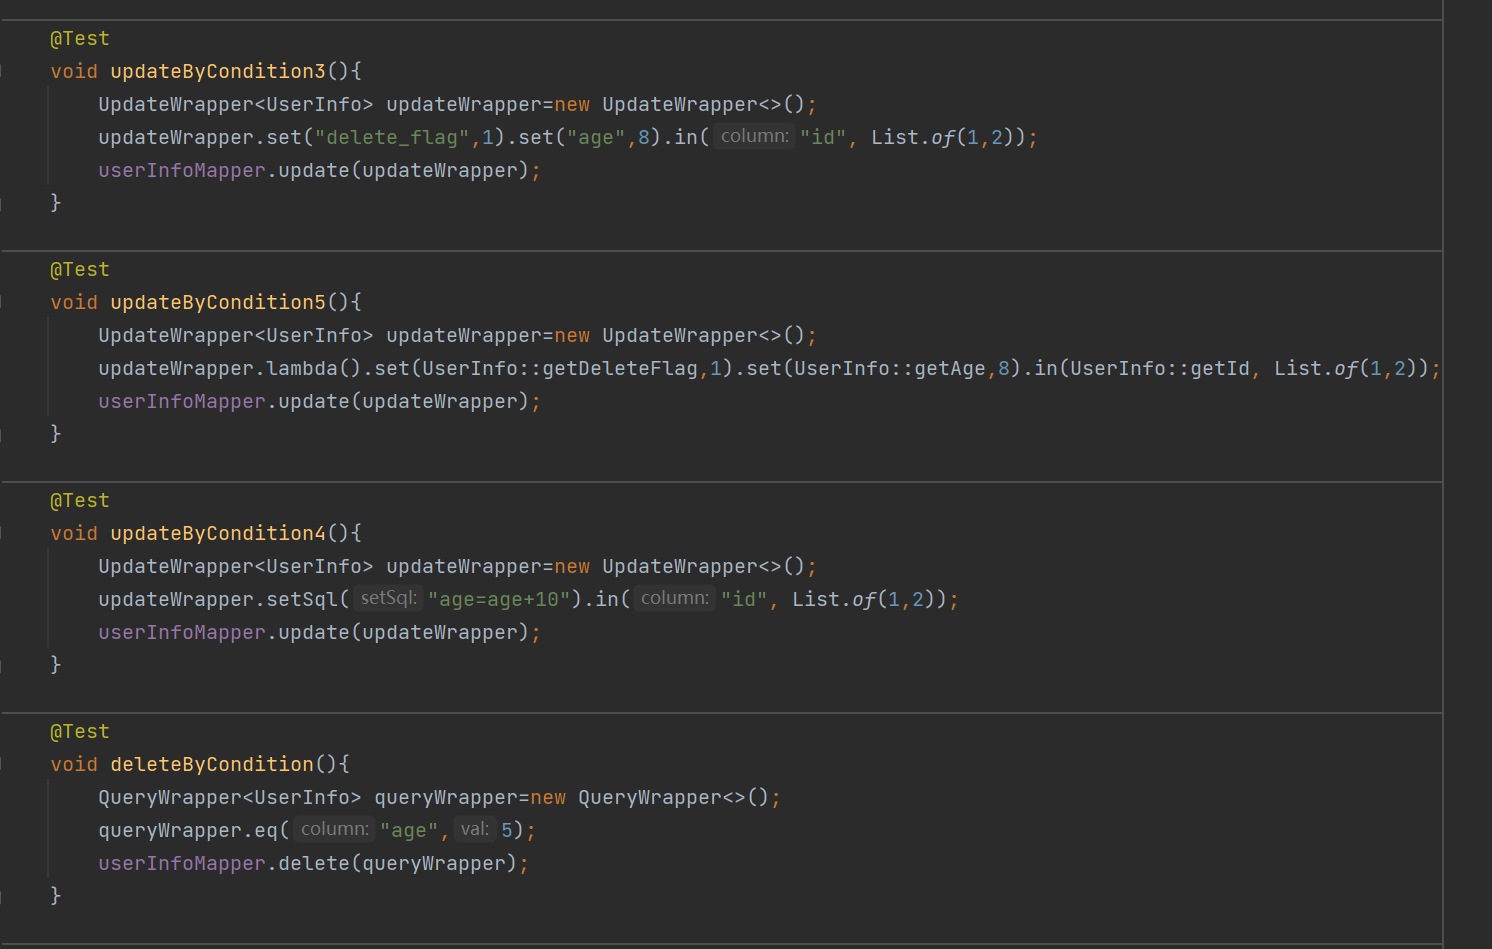Image resolution: width=1492 pixels, height=949 pixels.
Task: Collapse the updateByCondition5 method fold marker
Action: tap(2, 302)
